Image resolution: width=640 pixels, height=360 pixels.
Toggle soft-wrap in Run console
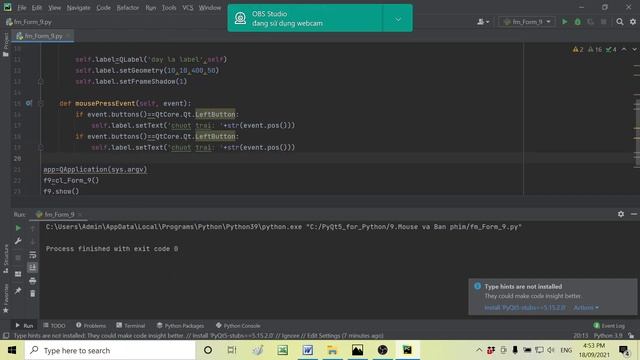(x=33, y=255)
